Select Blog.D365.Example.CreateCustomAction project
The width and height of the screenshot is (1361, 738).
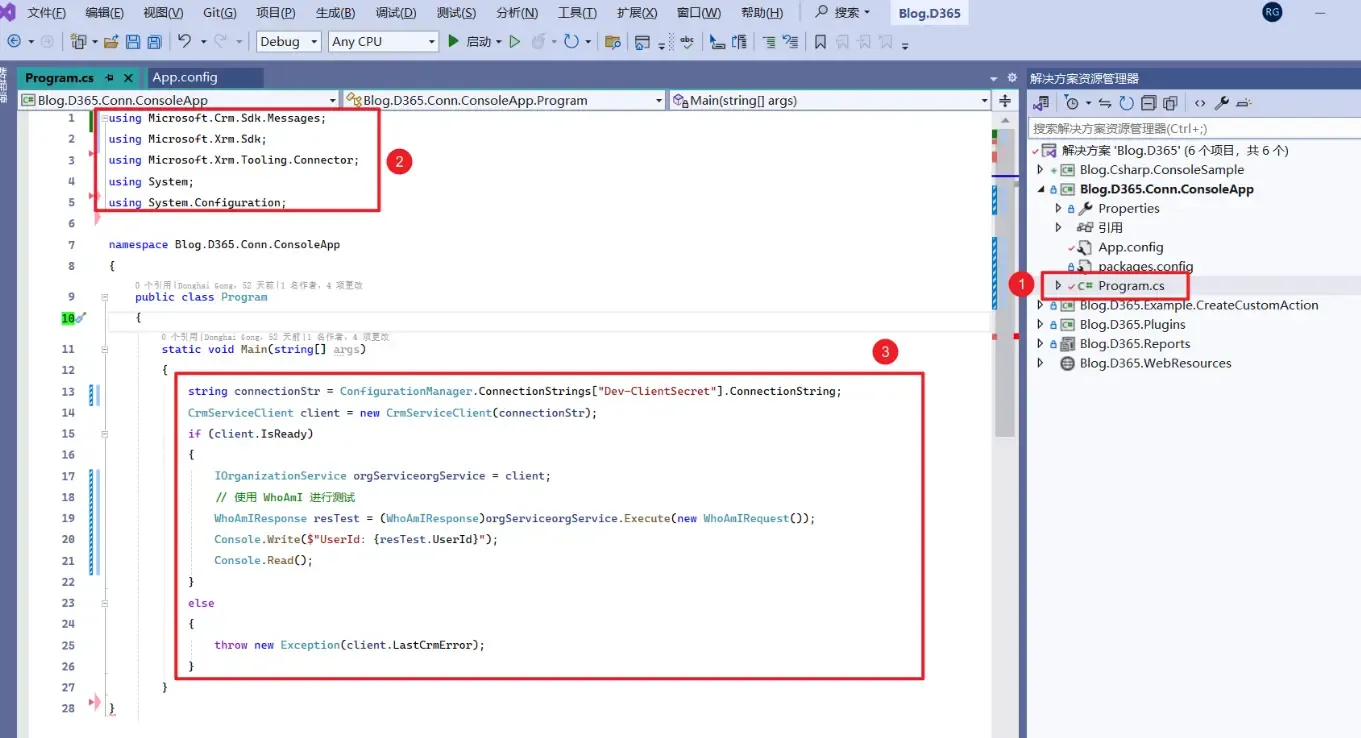[x=1198, y=305]
